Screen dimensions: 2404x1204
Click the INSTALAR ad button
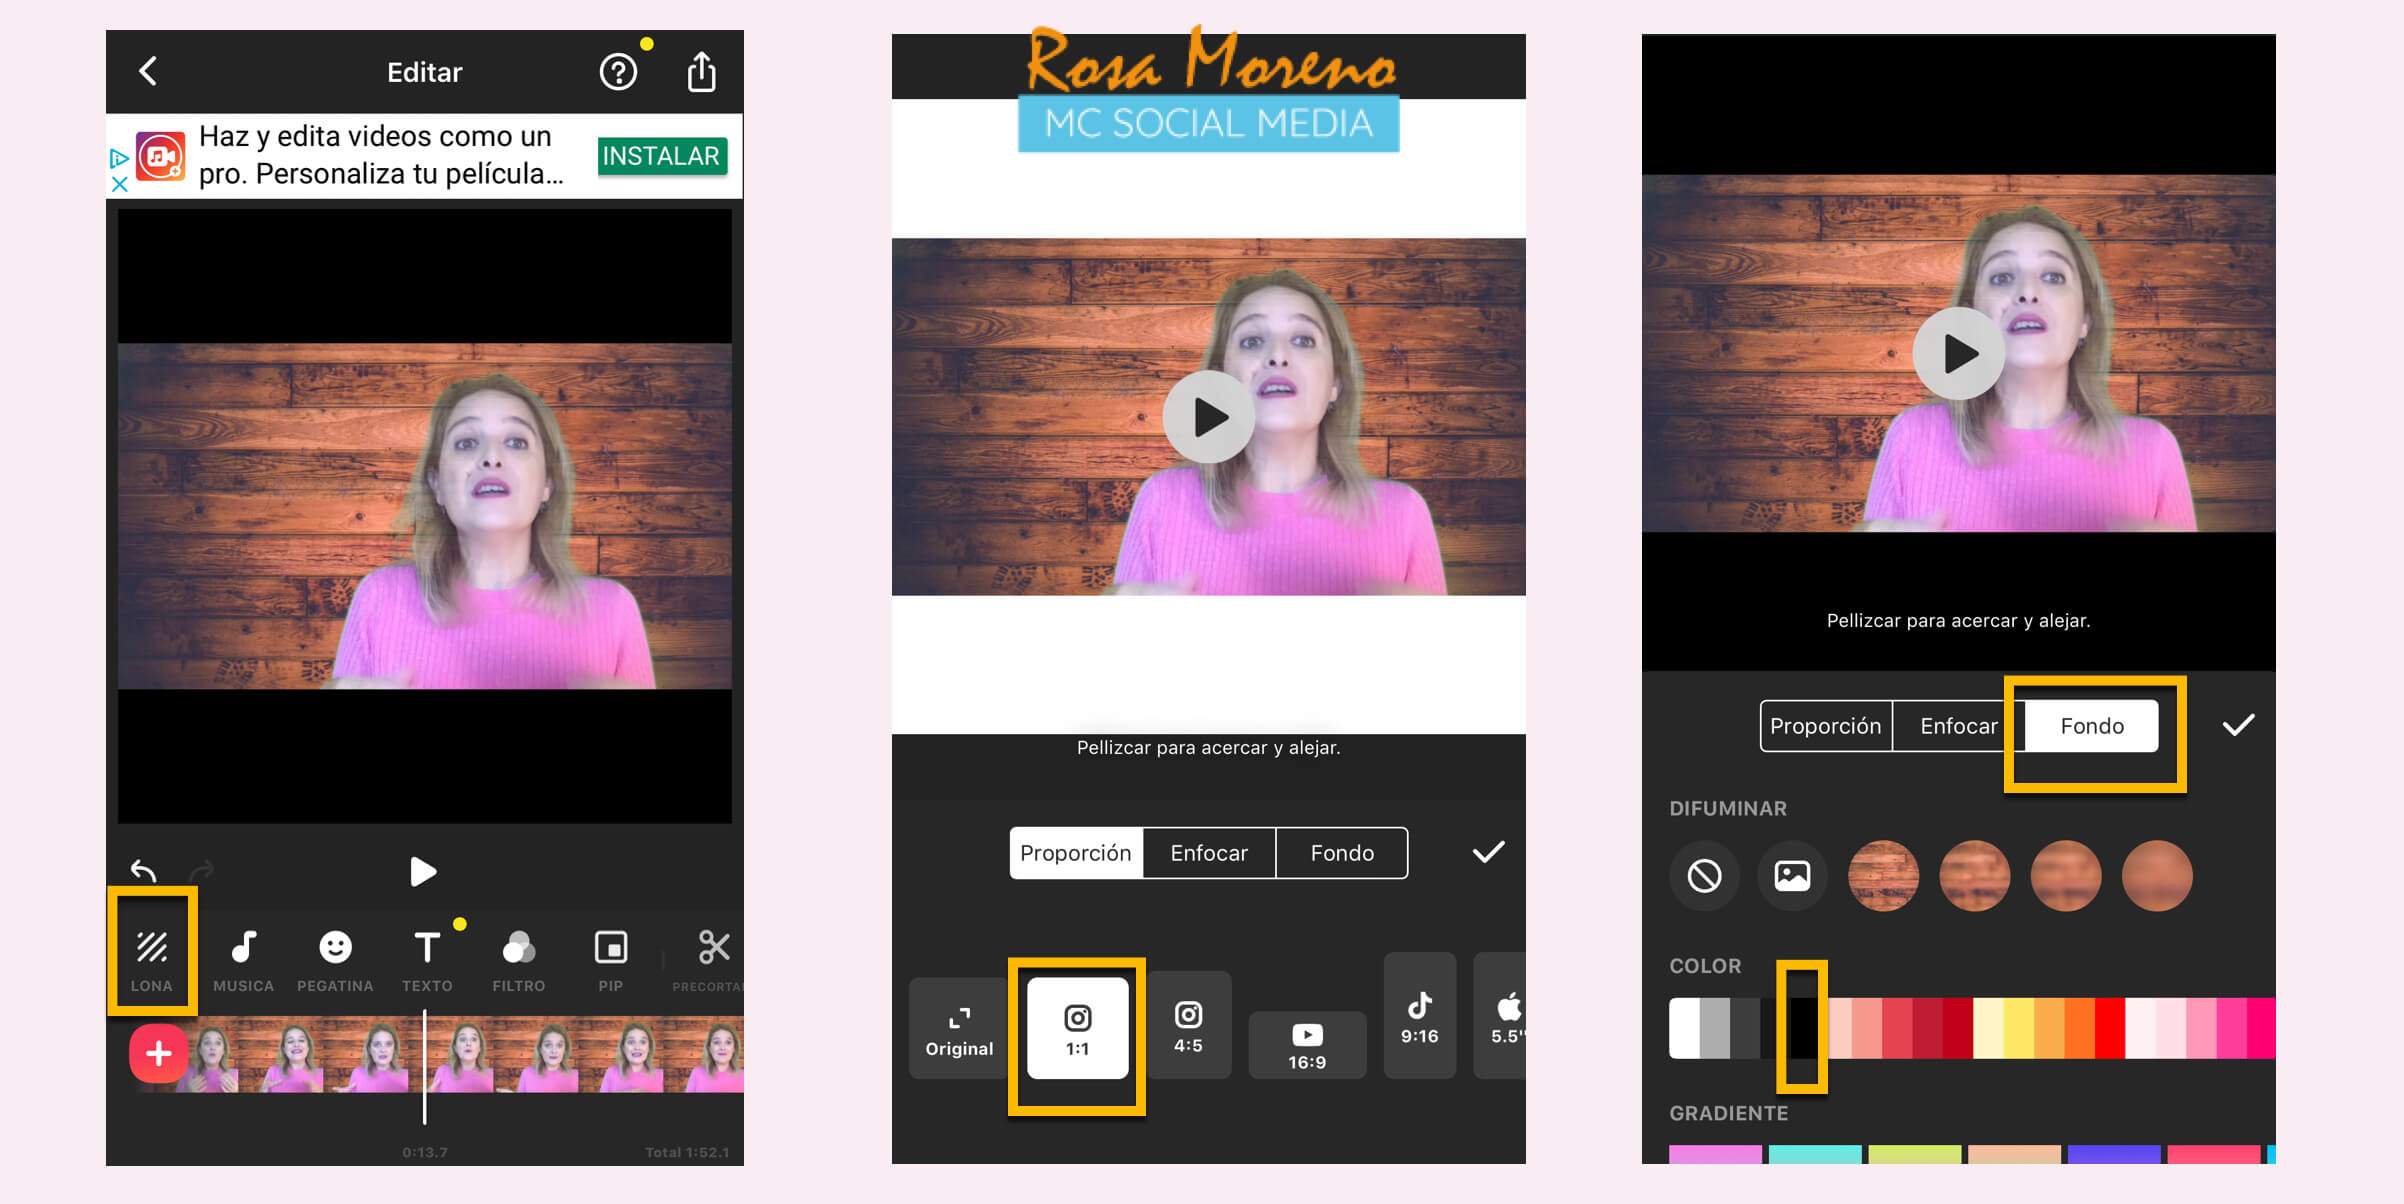661,156
